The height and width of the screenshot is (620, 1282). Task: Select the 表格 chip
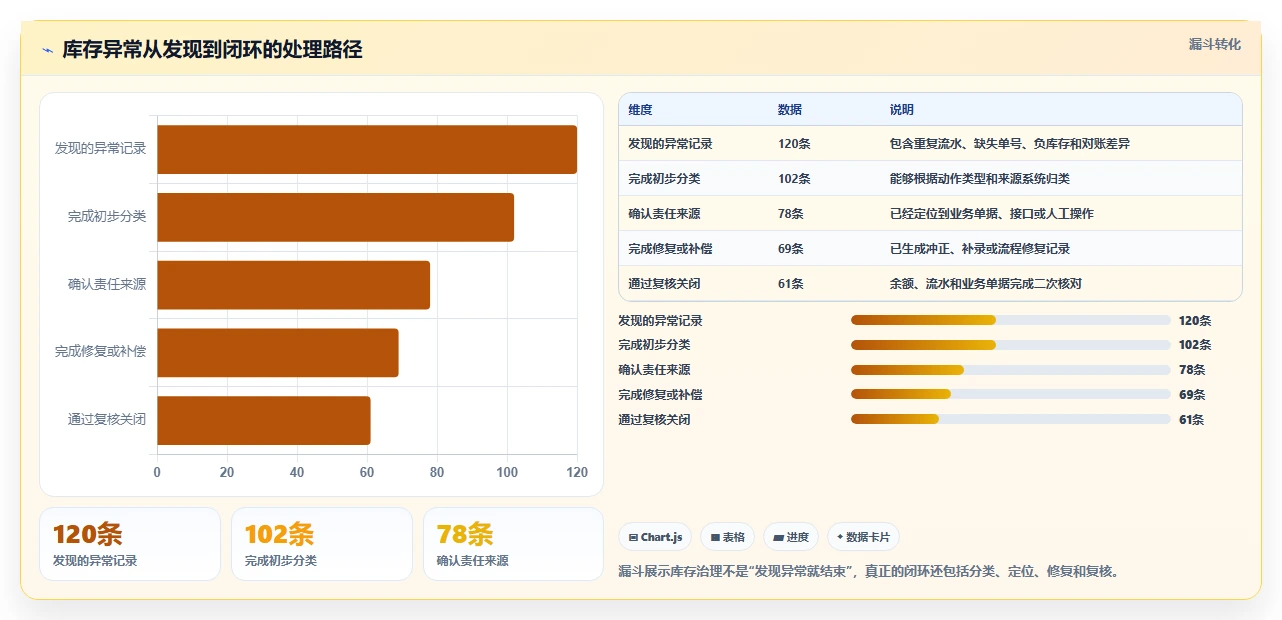[x=727, y=537]
